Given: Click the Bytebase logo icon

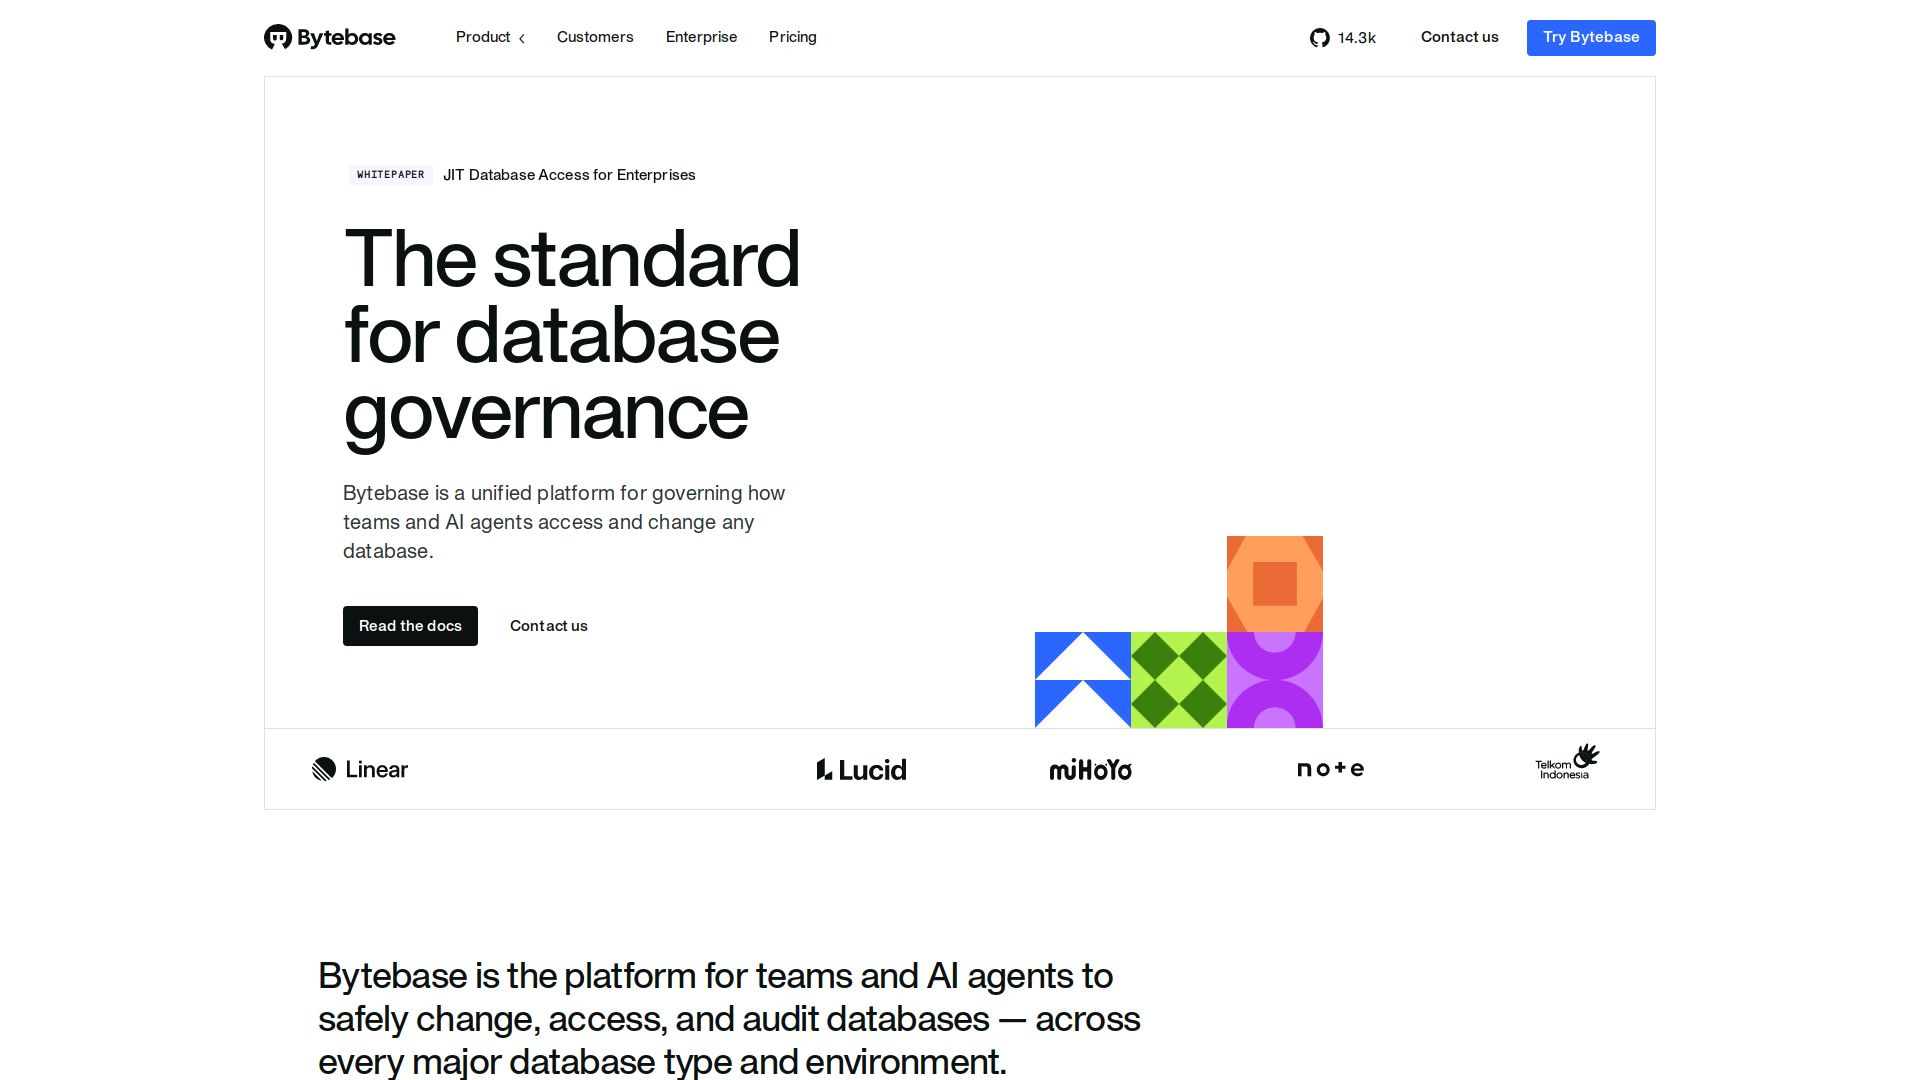Looking at the screenshot, I should pyautogui.click(x=278, y=37).
